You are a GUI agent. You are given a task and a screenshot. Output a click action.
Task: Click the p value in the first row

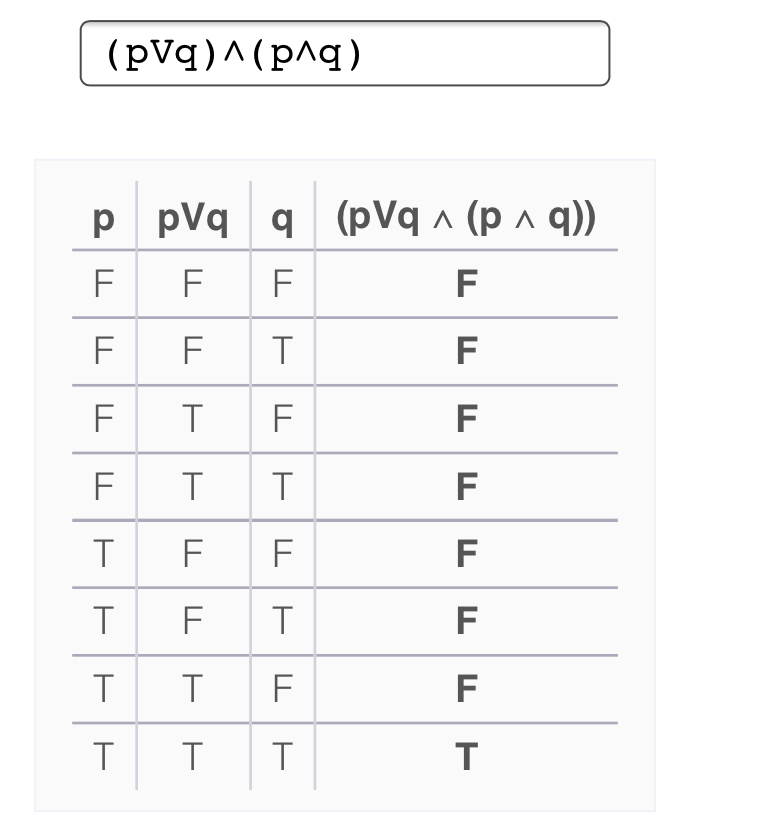coord(103,285)
